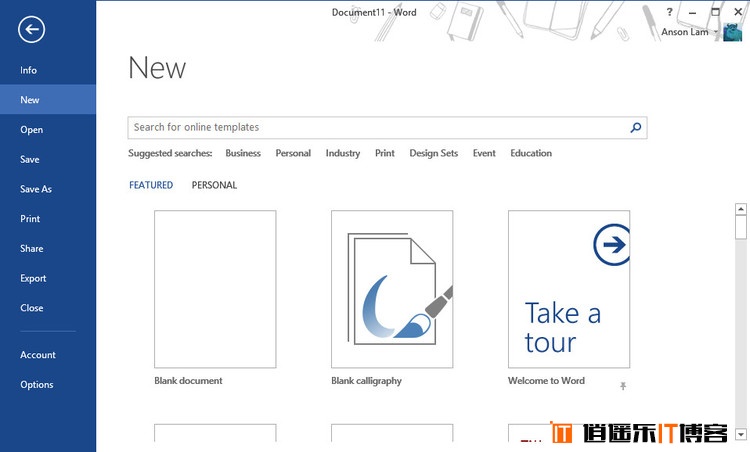Click the Blank calligraphy label
This screenshot has width=750, height=452.
click(366, 381)
